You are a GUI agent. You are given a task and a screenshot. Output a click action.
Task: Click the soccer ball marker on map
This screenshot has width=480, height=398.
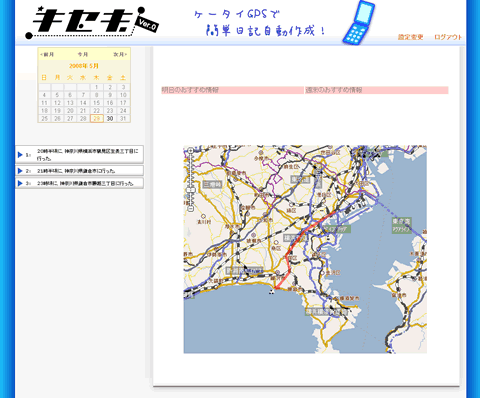coord(272,292)
